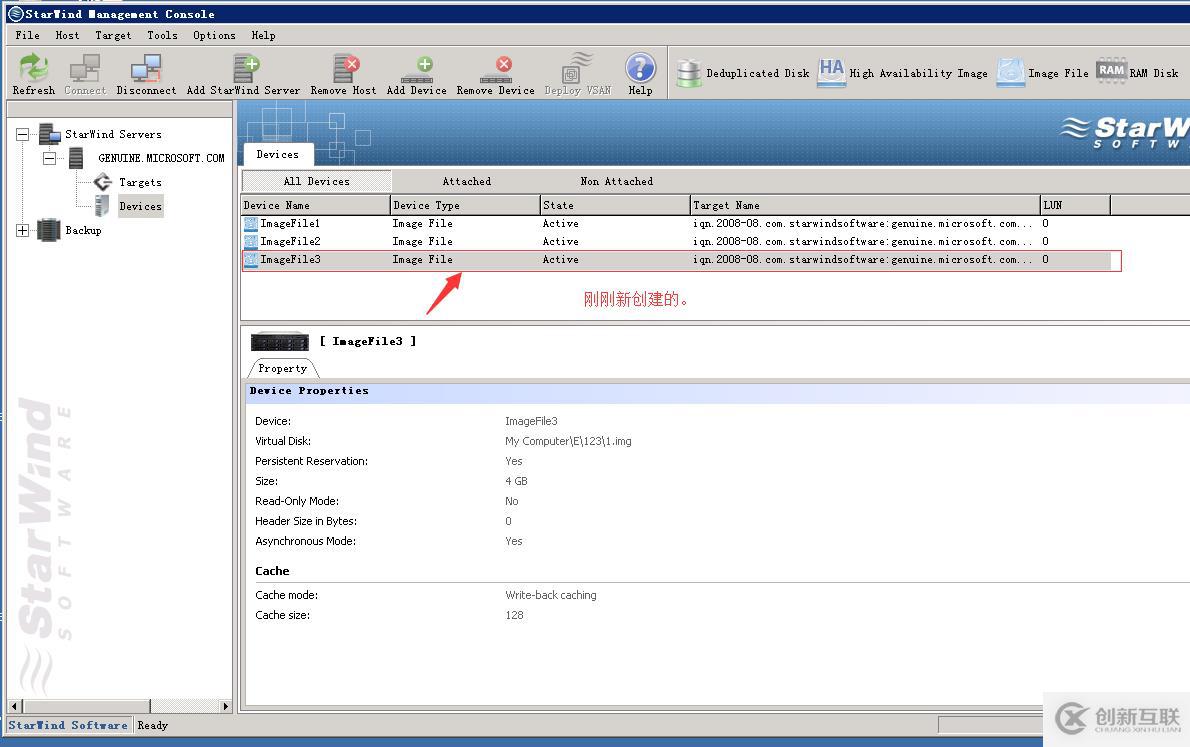Click the ImageFile2 row icon

point(250,241)
